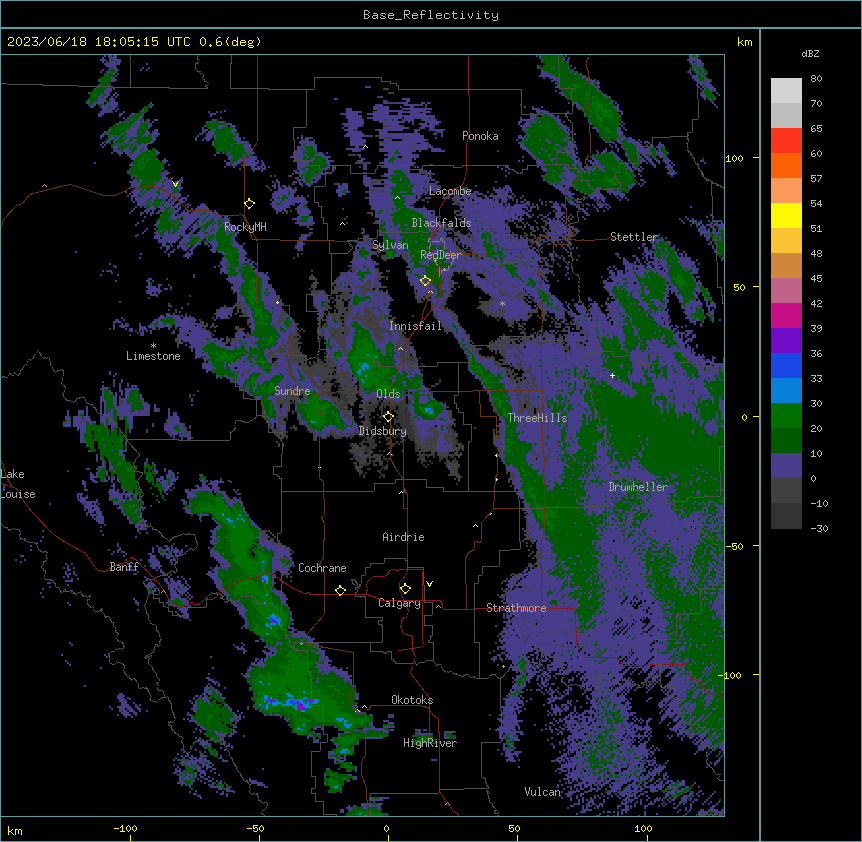Click the Base_Reflectivity title
Screen dimensions: 862x842
click(x=431, y=15)
